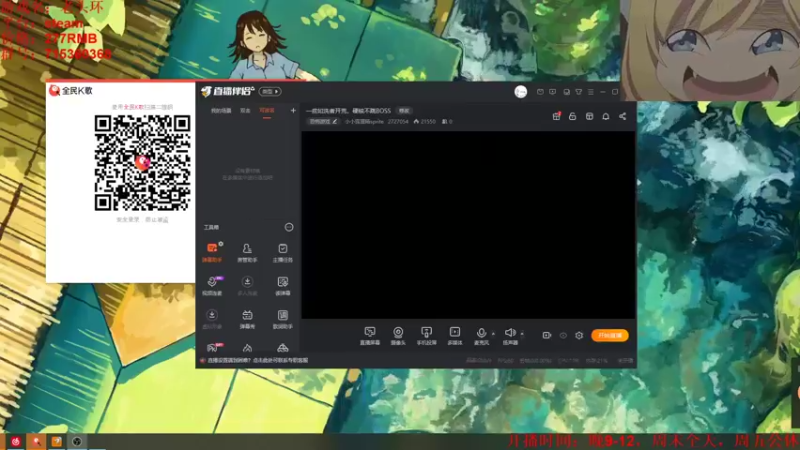
Task: Open the chat bubble icon in title bar
Action: 566,92
